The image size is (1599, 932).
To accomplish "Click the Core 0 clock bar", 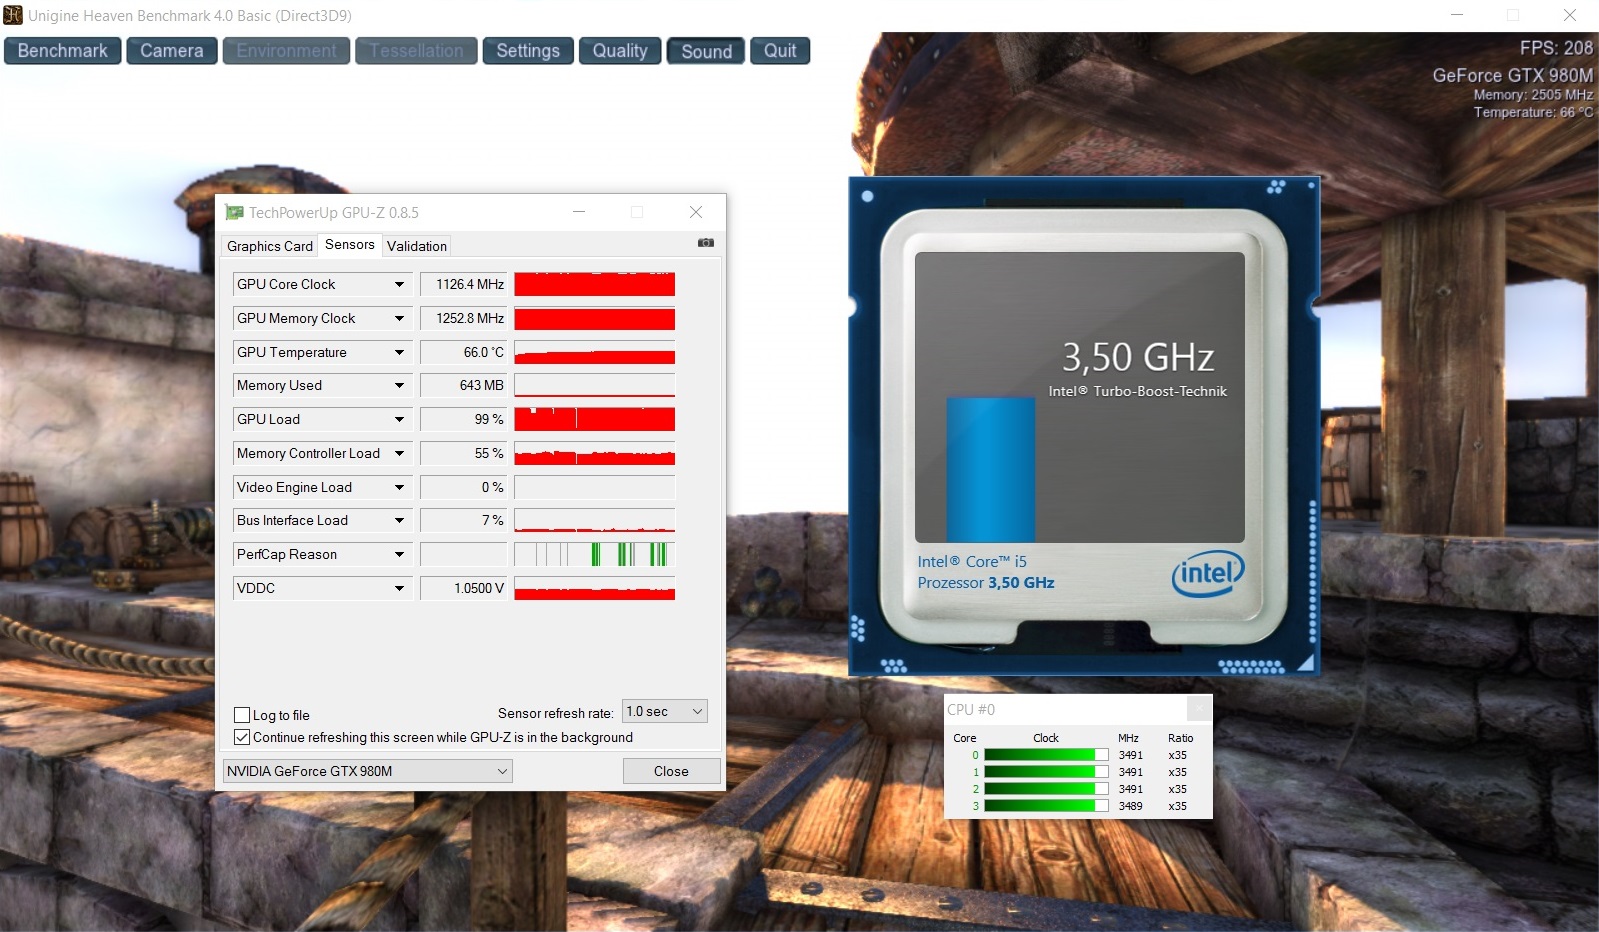I will (x=1046, y=755).
